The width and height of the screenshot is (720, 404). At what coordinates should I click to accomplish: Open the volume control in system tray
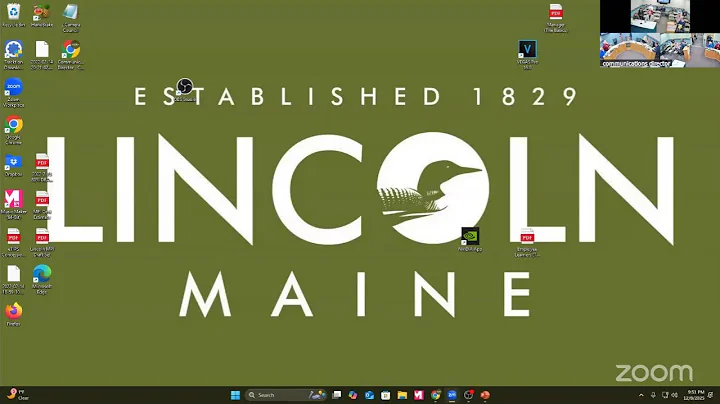pyautogui.click(x=675, y=395)
